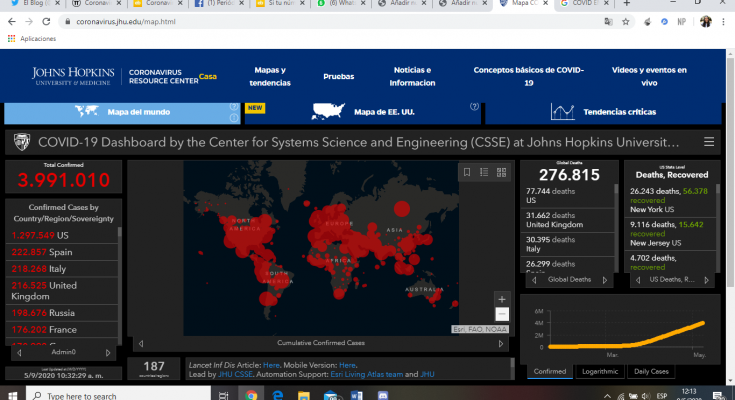Select the Tendencias críticas tab
The image size is (735, 400).
603,113
